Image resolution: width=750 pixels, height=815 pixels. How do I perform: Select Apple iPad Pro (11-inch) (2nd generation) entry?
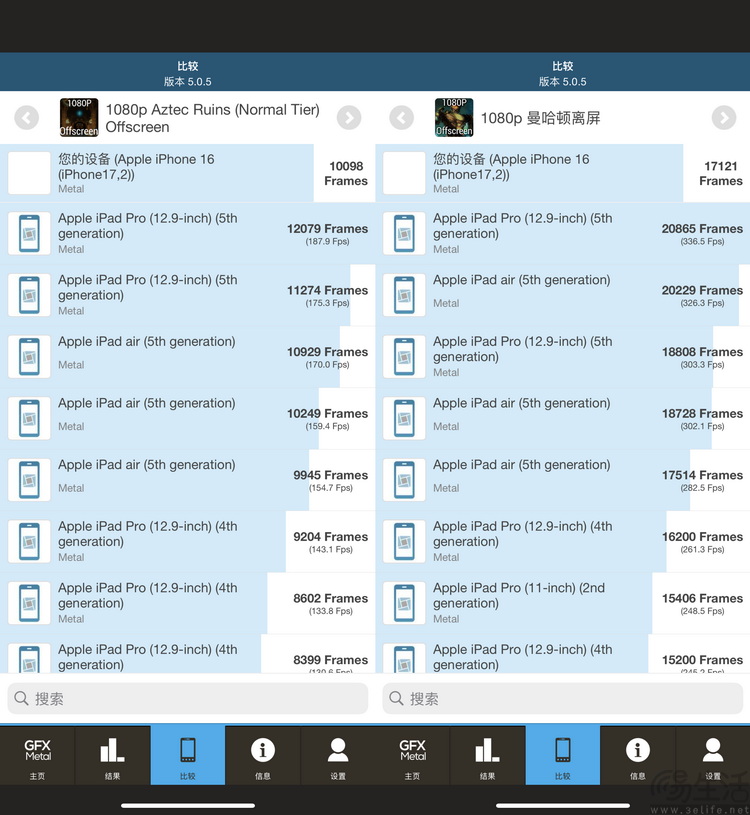click(562, 603)
